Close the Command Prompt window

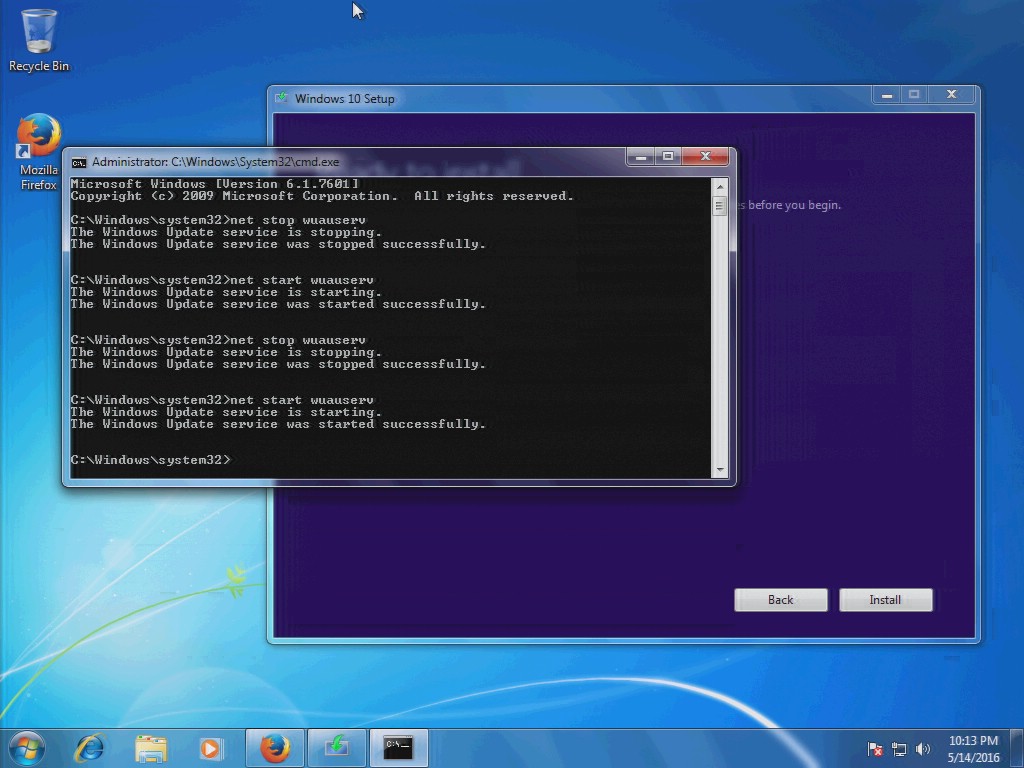tap(705, 157)
